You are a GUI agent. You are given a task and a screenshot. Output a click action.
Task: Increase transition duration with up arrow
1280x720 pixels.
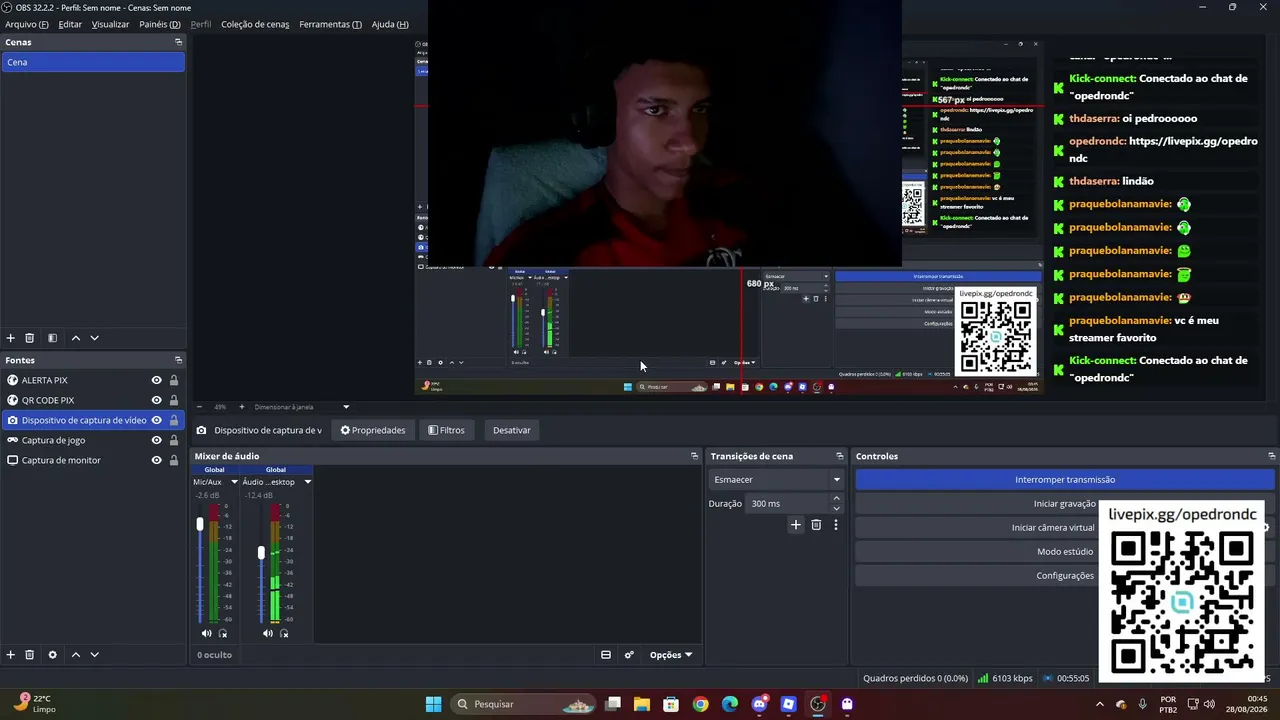point(836,498)
